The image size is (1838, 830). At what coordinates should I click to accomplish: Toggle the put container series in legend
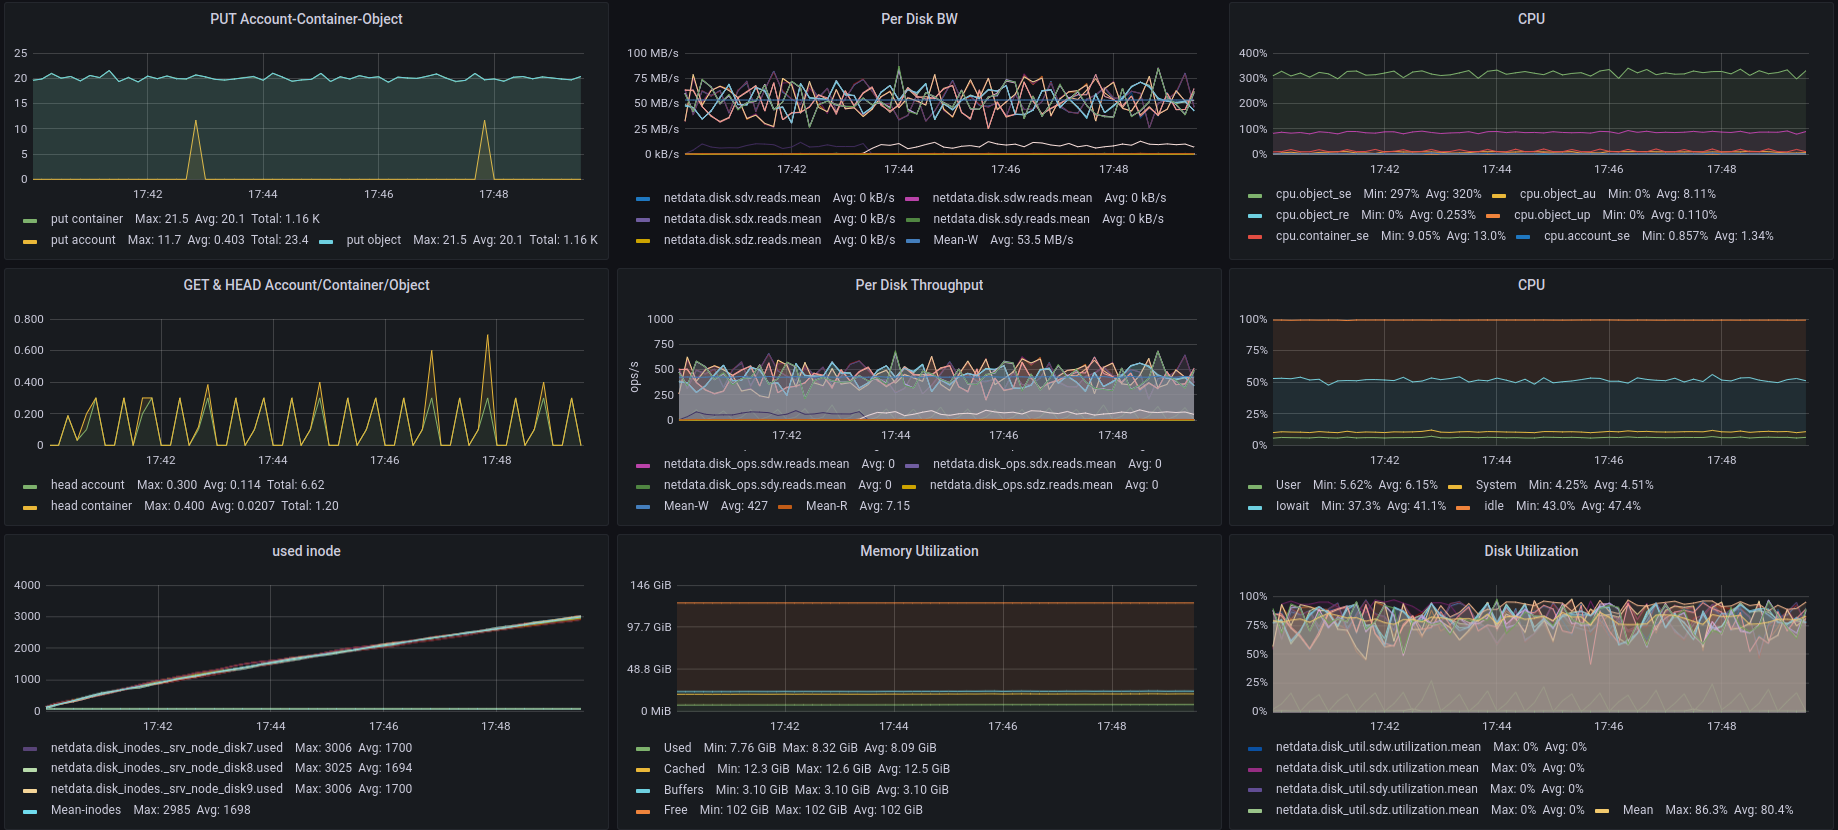87,219
